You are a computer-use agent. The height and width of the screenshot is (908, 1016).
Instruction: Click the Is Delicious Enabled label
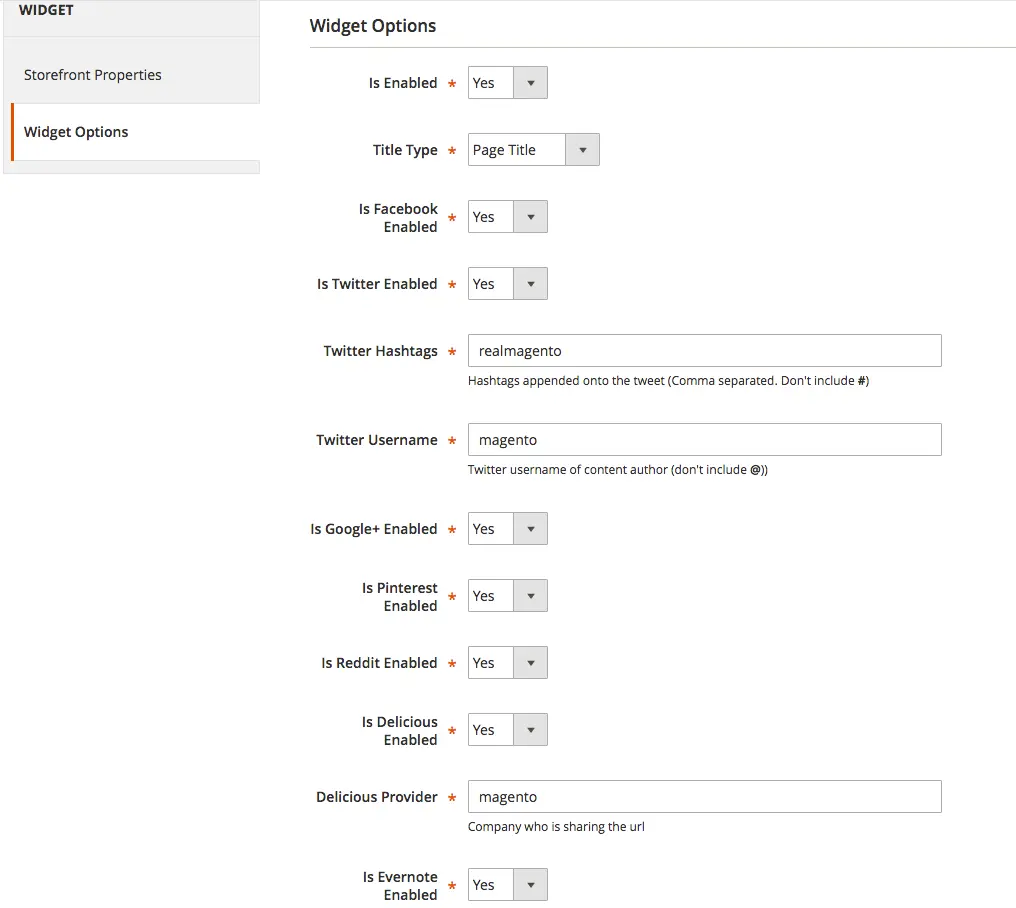tap(399, 731)
